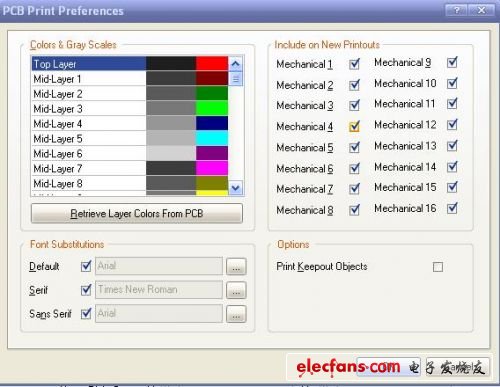Open font browser for Sans Serif font
The image size is (500, 387).
[x=236, y=314]
